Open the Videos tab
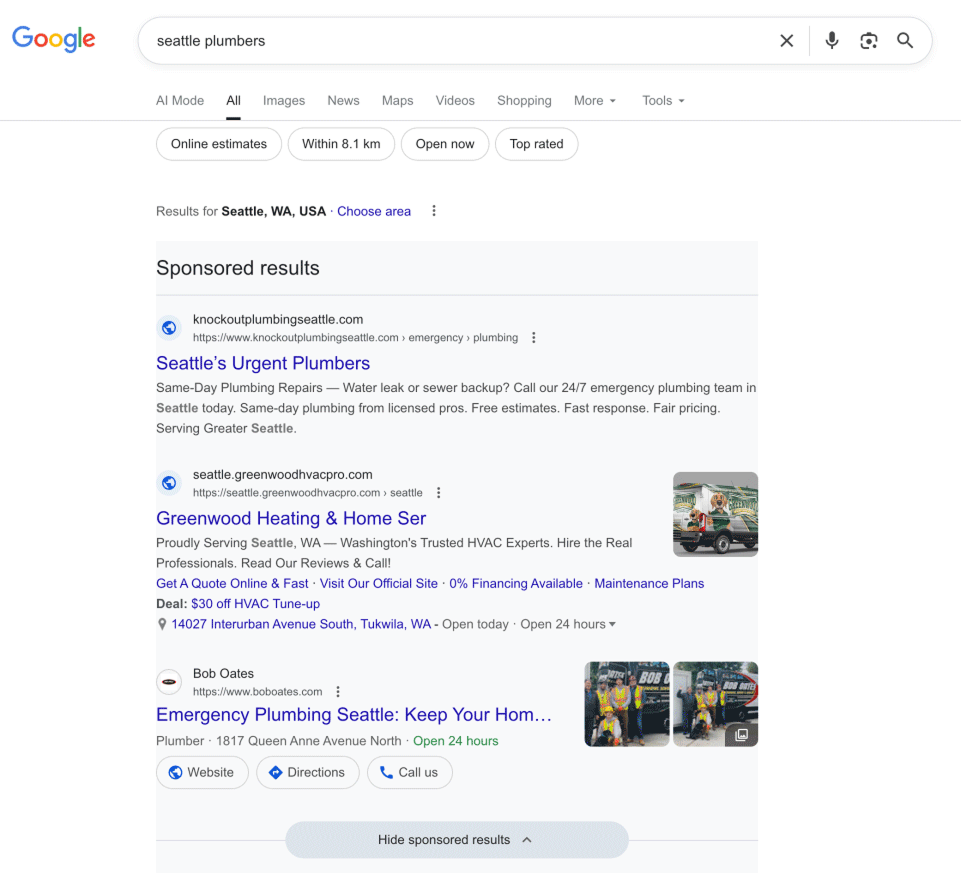 455,100
